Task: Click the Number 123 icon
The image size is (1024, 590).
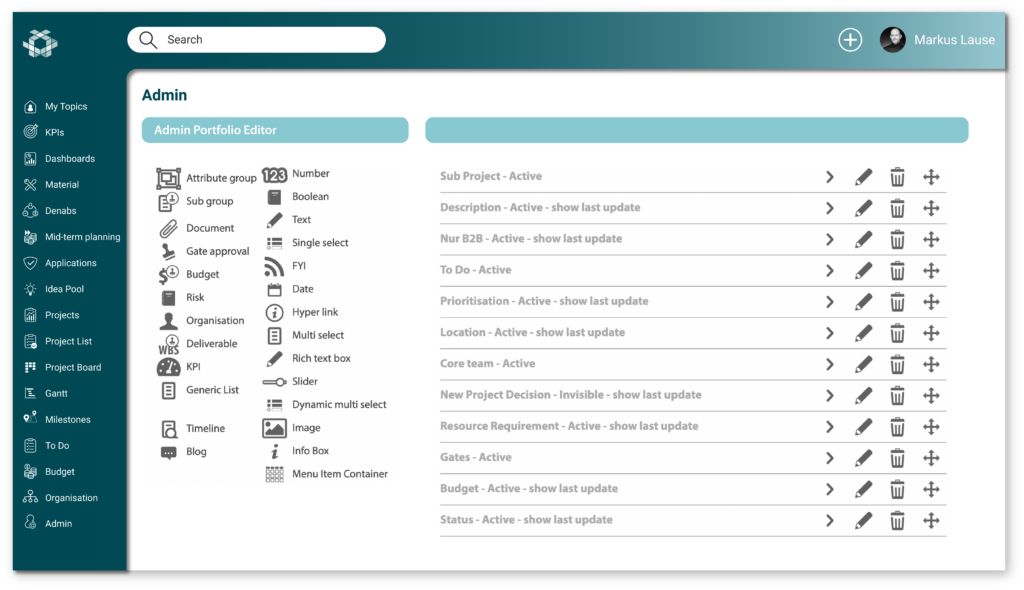Action: [x=274, y=175]
